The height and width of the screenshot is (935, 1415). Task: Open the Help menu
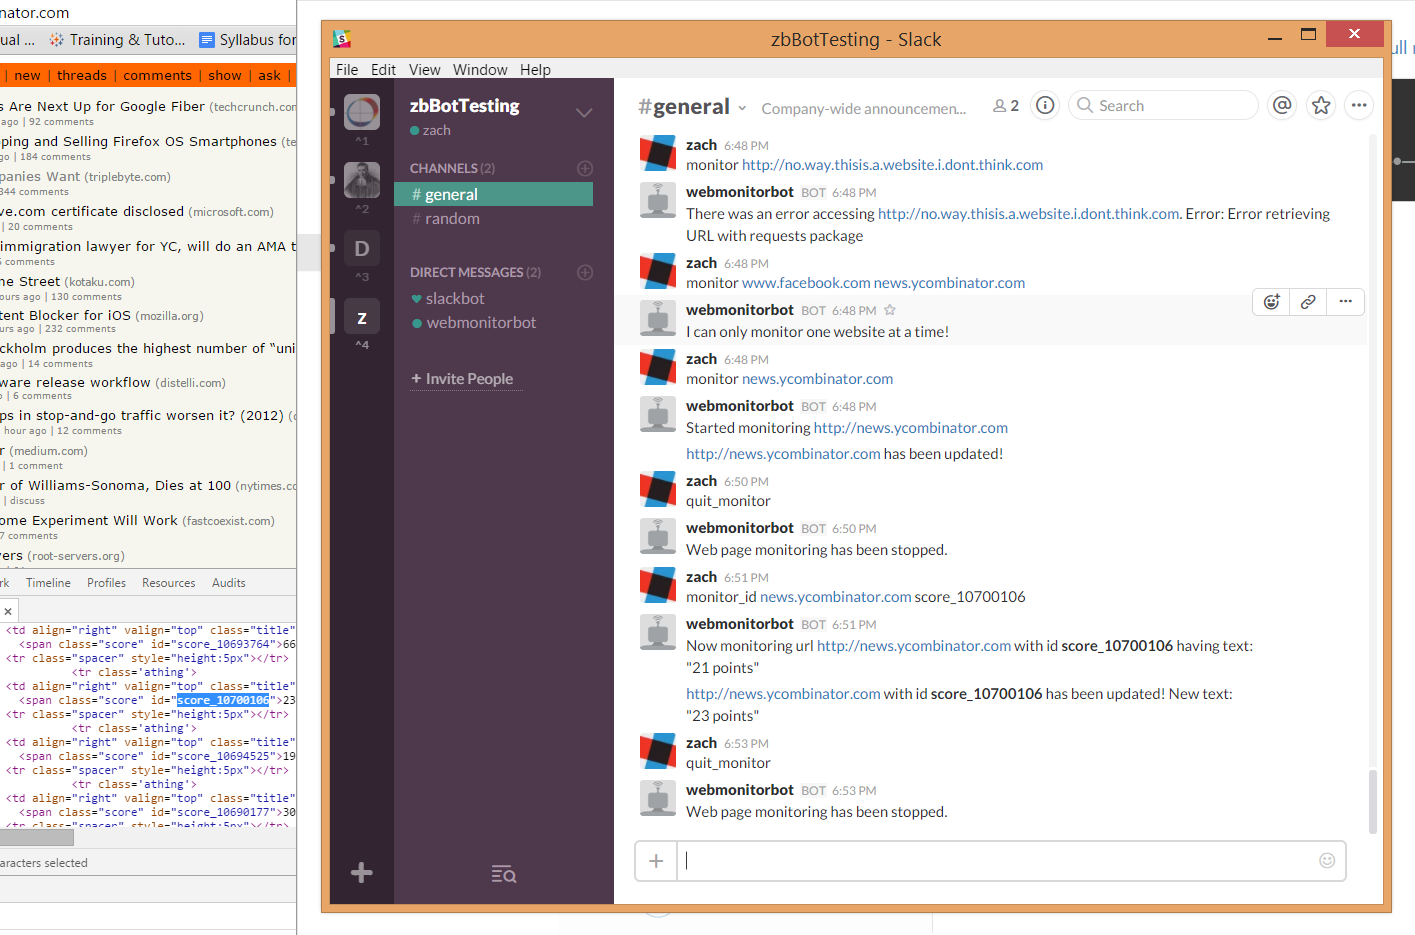point(535,69)
